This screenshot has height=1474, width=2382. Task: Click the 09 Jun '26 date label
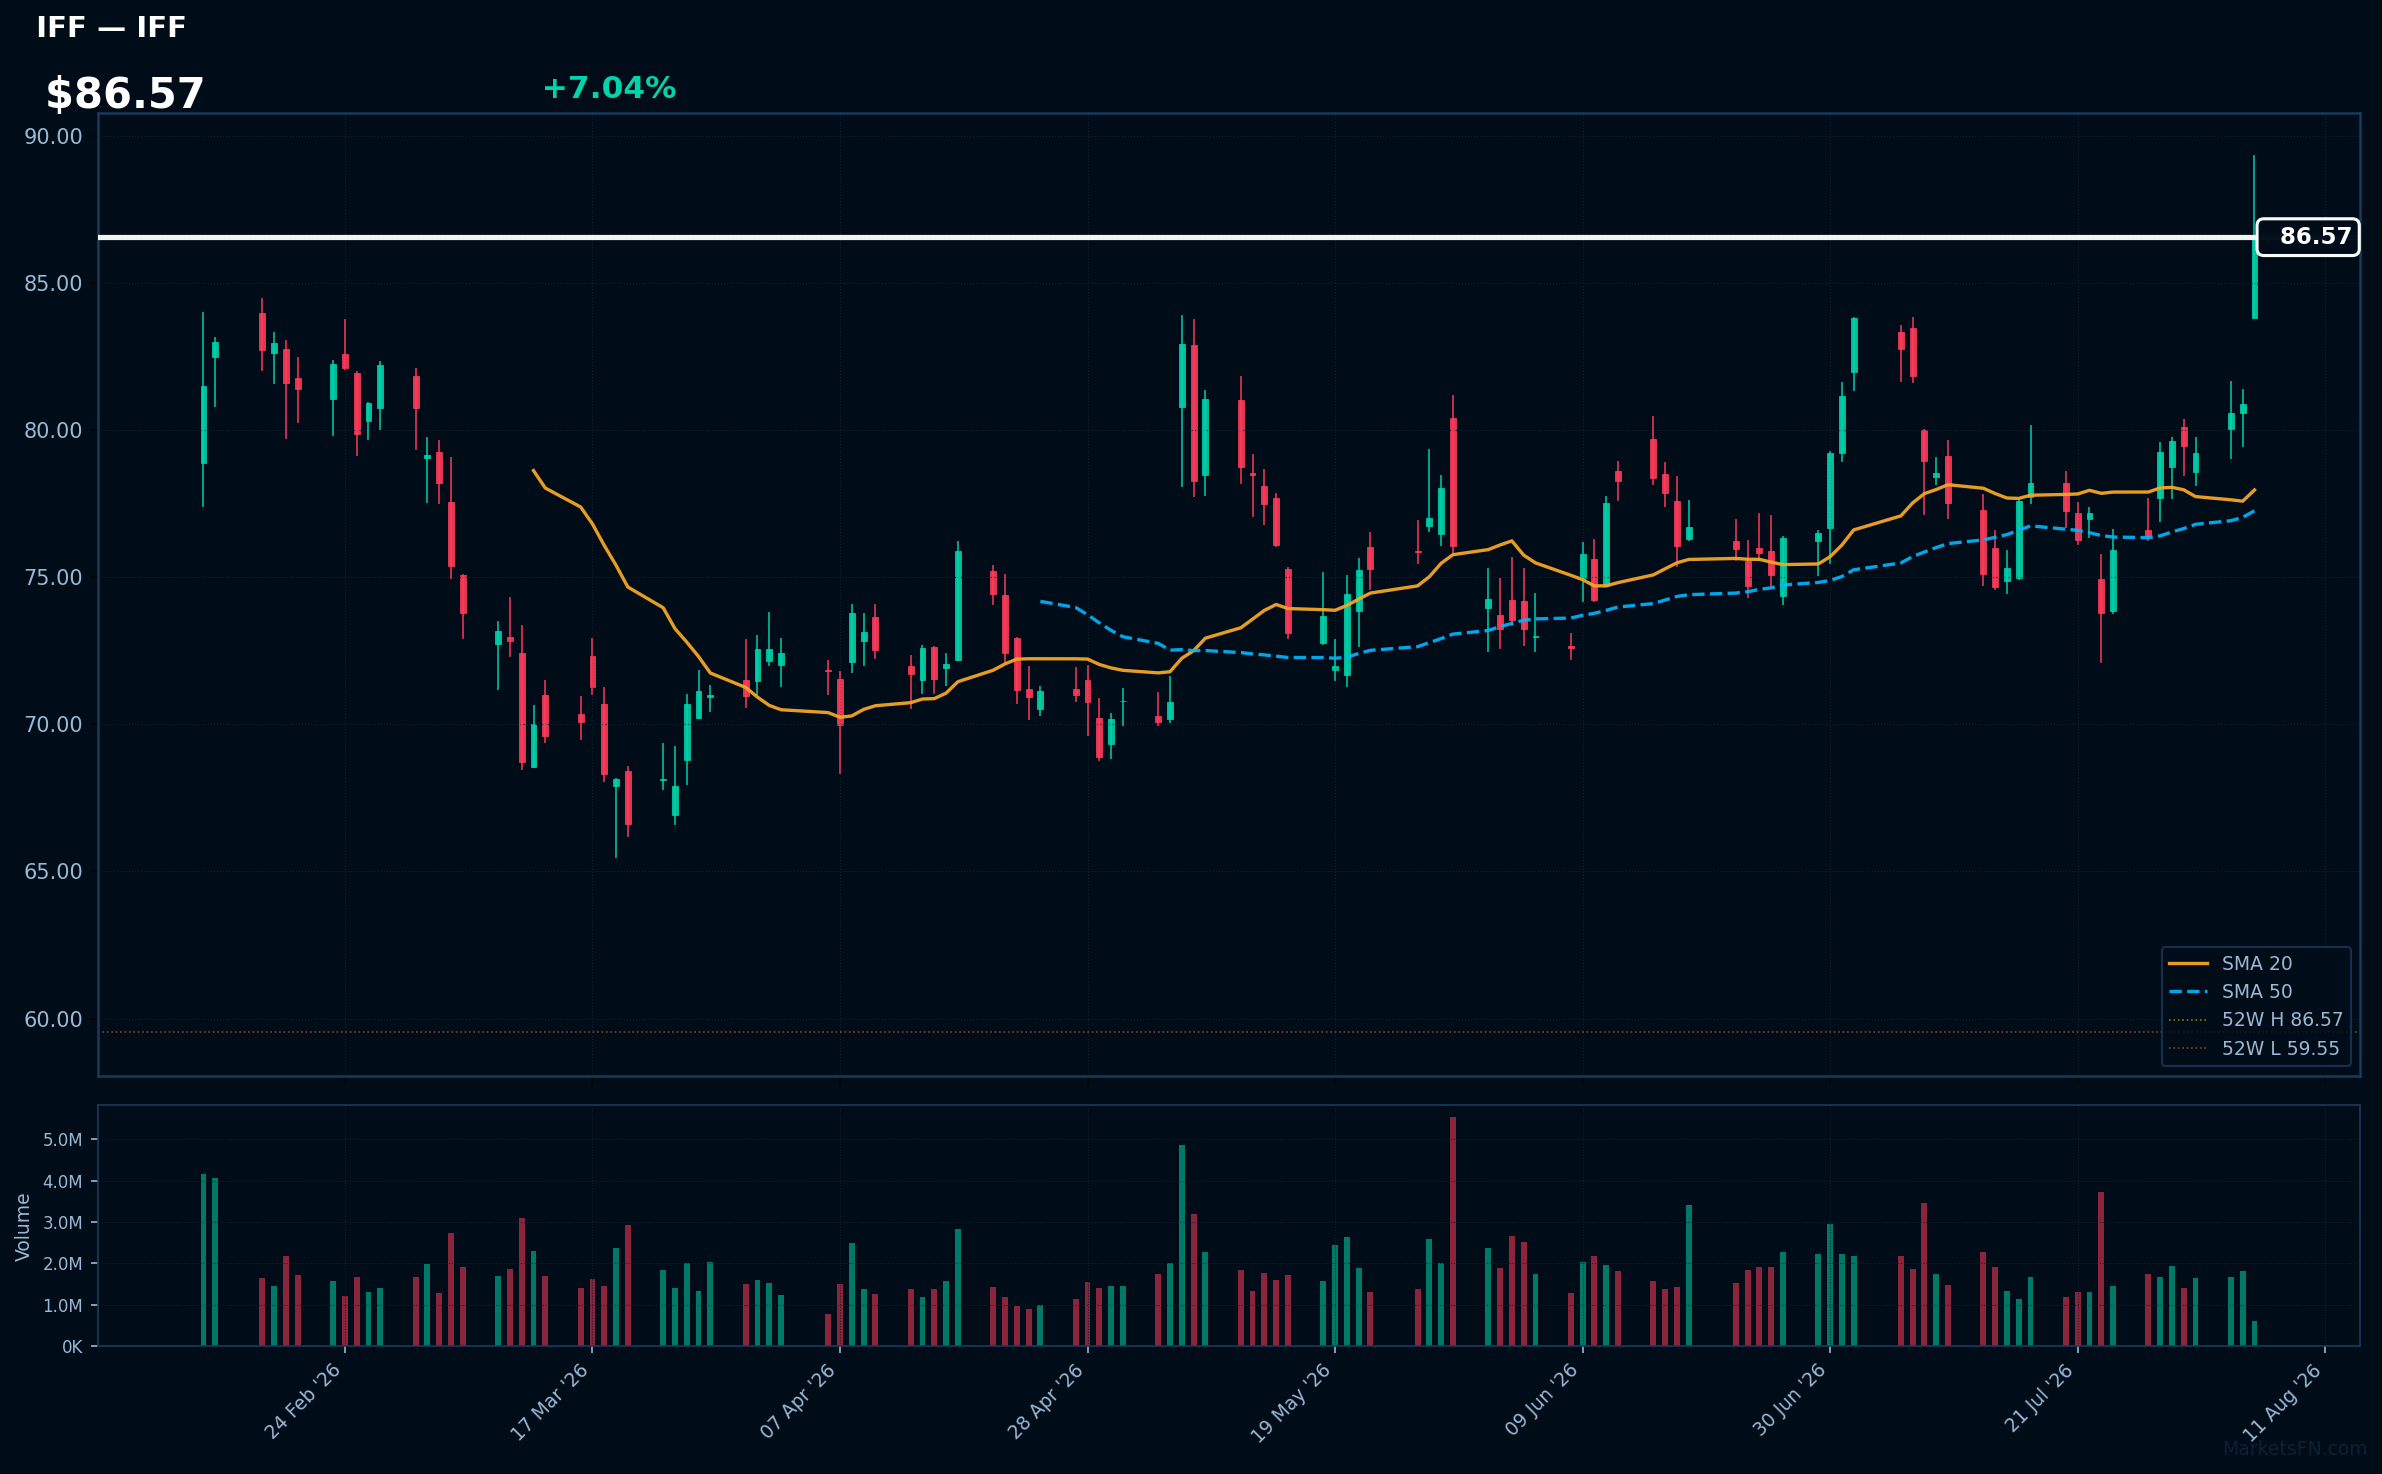tap(1541, 1401)
